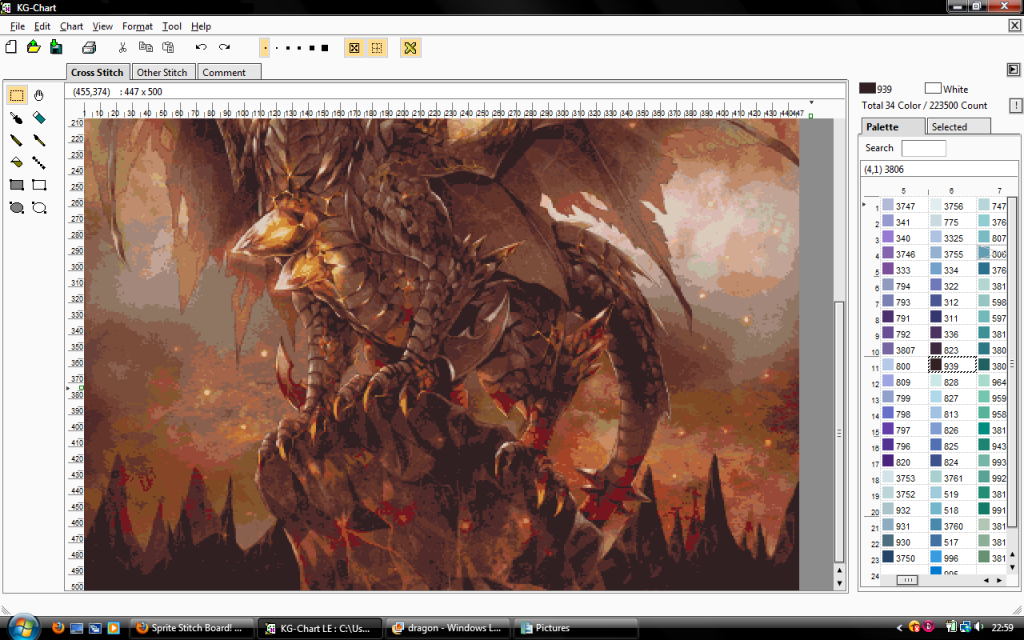Open the Chart menu
The width and height of the screenshot is (1024, 640).
coord(71,26)
